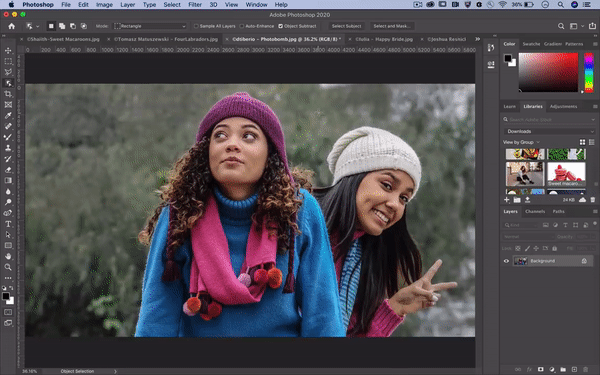600x375 pixels.
Task: Open the Properties panel icon
Action: 491,64
